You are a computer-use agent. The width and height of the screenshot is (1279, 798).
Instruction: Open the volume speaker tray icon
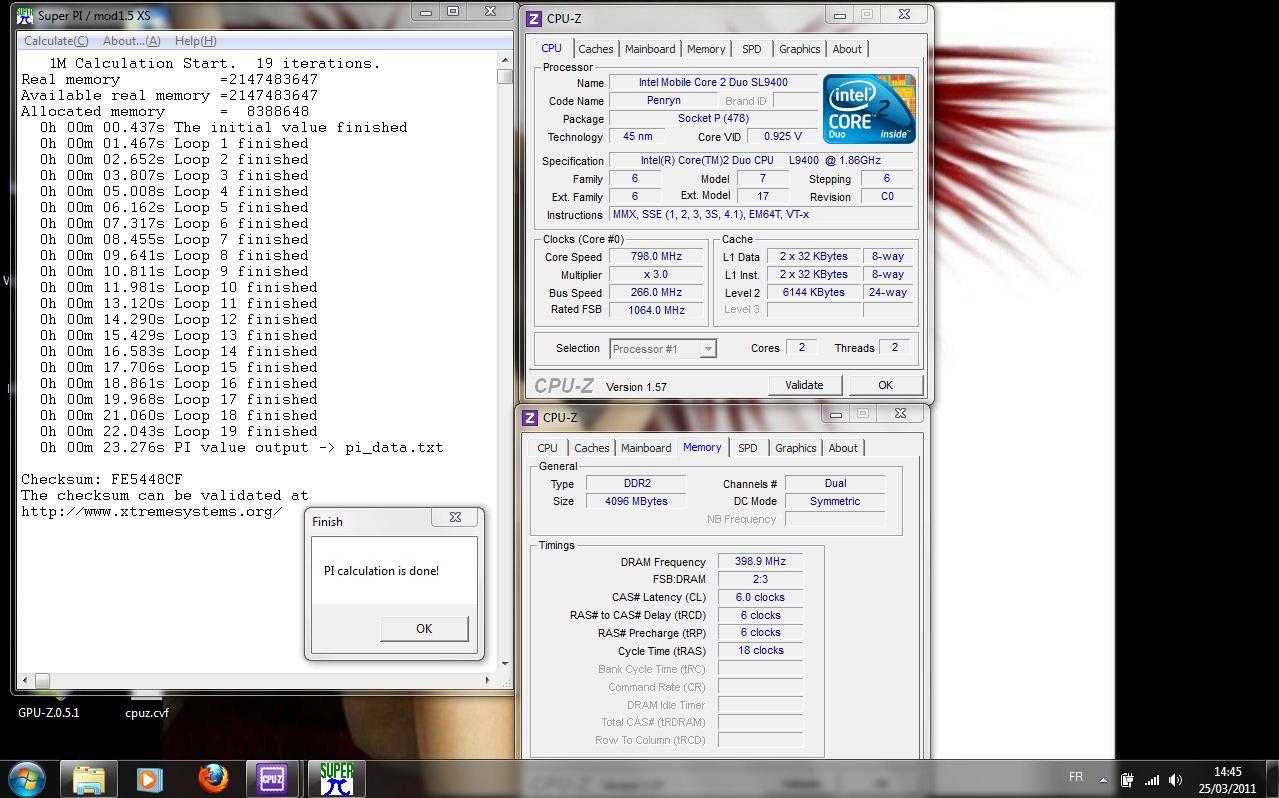pyautogui.click(x=1176, y=780)
